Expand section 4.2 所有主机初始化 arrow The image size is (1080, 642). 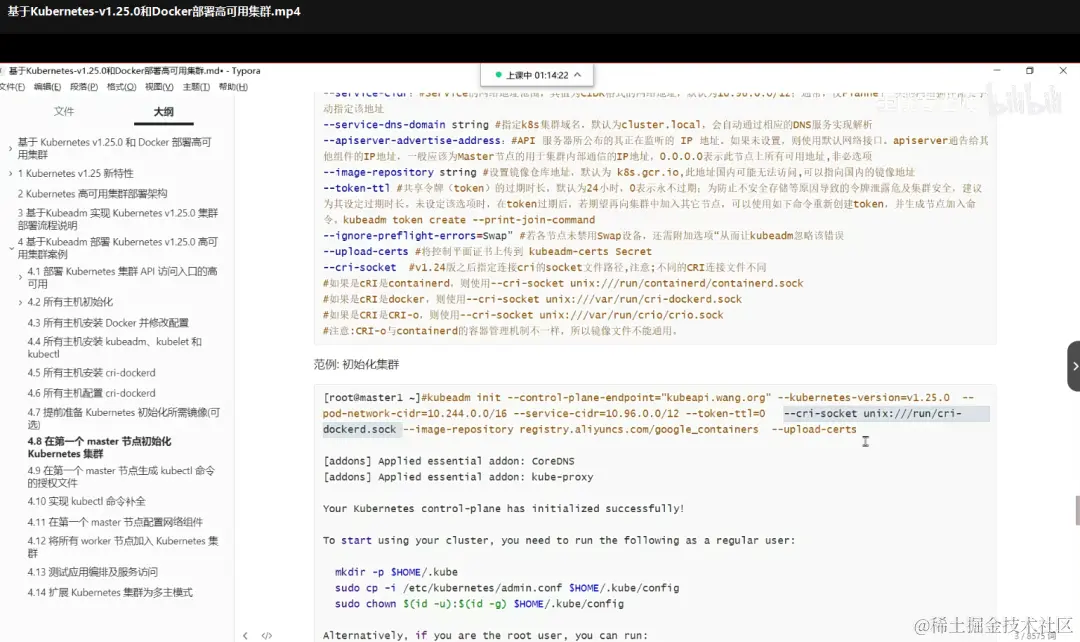[x=20, y=302]
